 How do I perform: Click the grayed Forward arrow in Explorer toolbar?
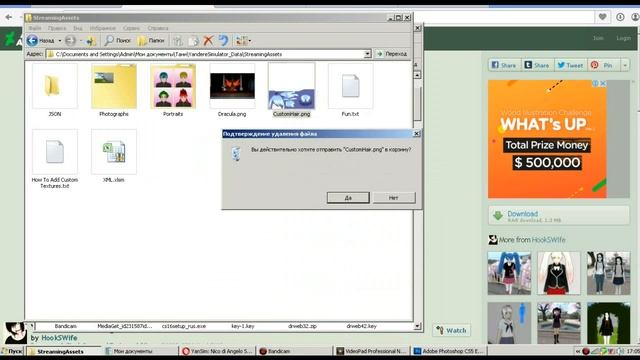70,40
